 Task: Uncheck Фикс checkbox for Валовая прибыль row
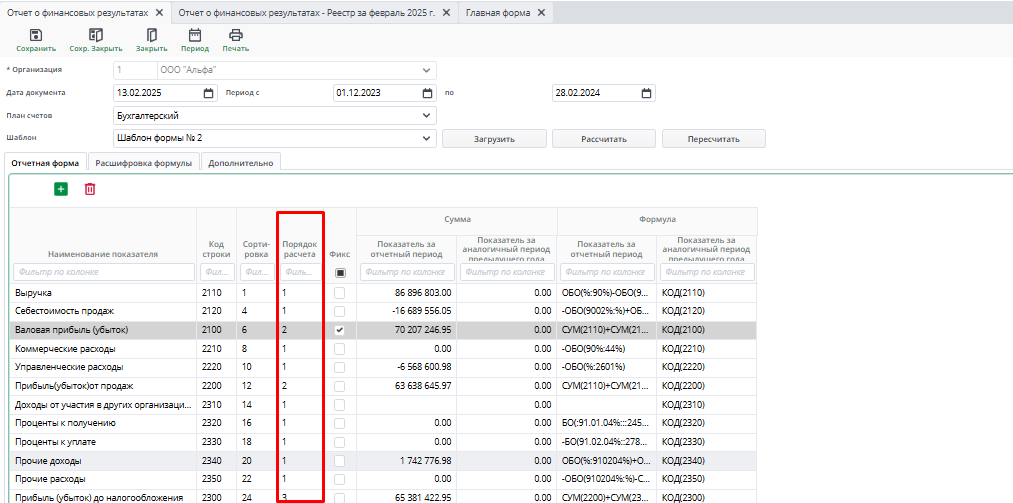340,329
